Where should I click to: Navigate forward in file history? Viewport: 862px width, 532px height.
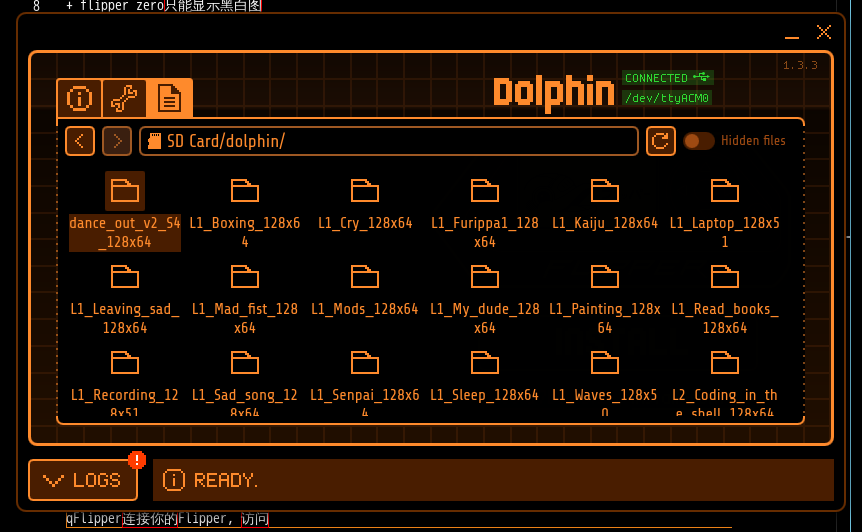click(x=117, y=141)
